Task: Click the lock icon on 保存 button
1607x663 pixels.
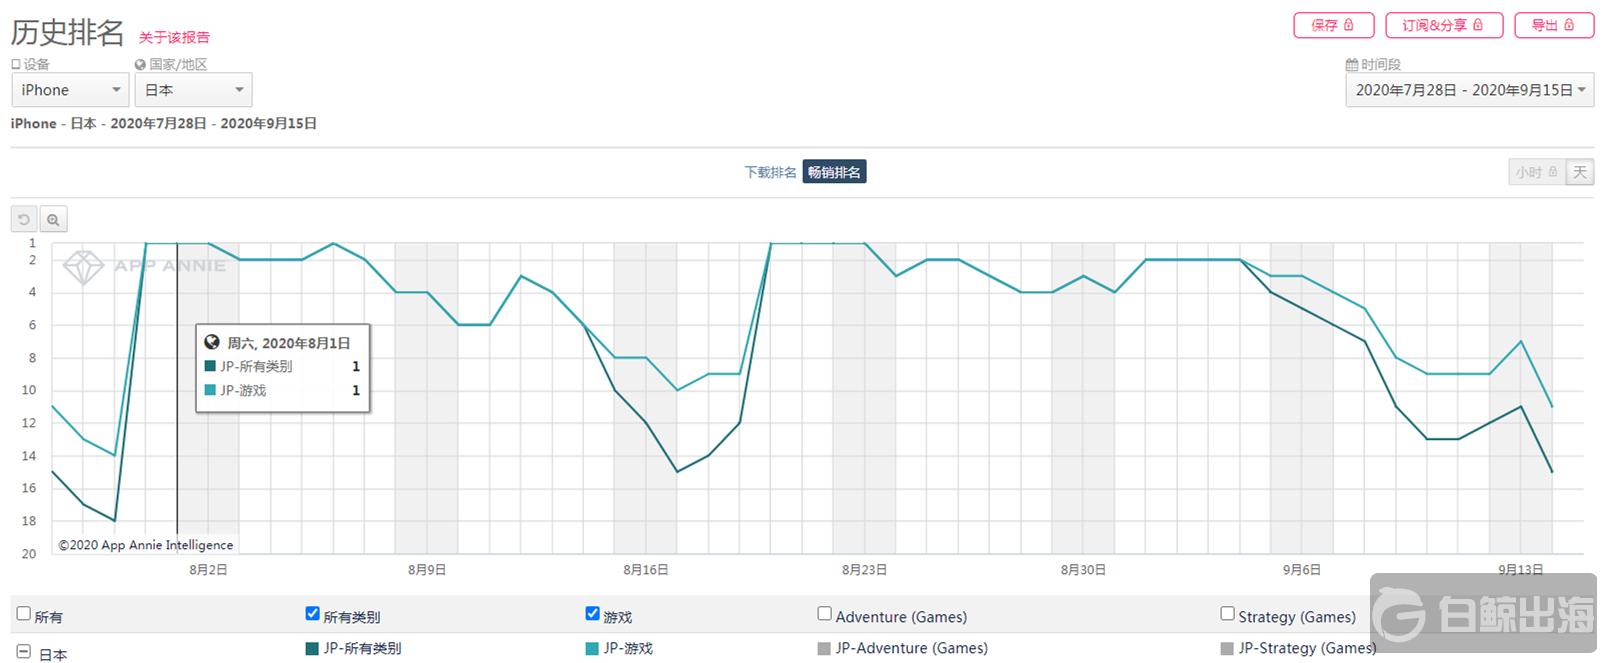Action: (1348, 25)
